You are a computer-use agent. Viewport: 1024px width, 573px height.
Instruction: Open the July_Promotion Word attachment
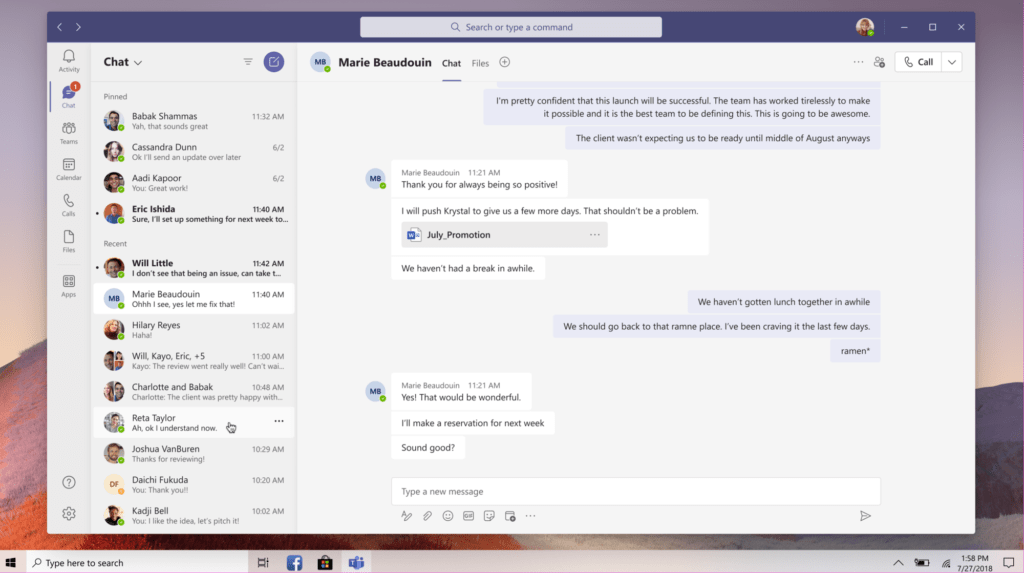click(504, 235)
